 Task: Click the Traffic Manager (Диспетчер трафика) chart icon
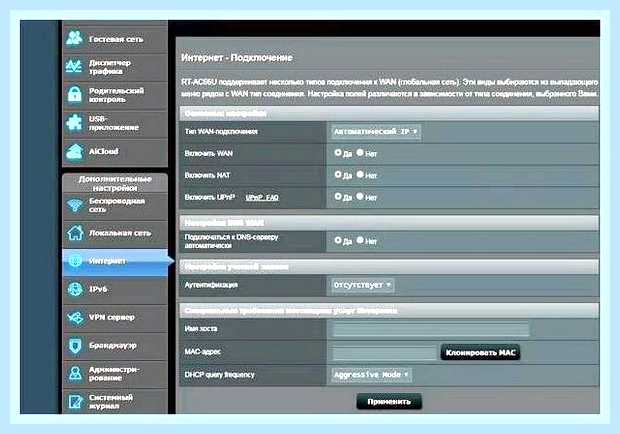click(x=74, y=66)
